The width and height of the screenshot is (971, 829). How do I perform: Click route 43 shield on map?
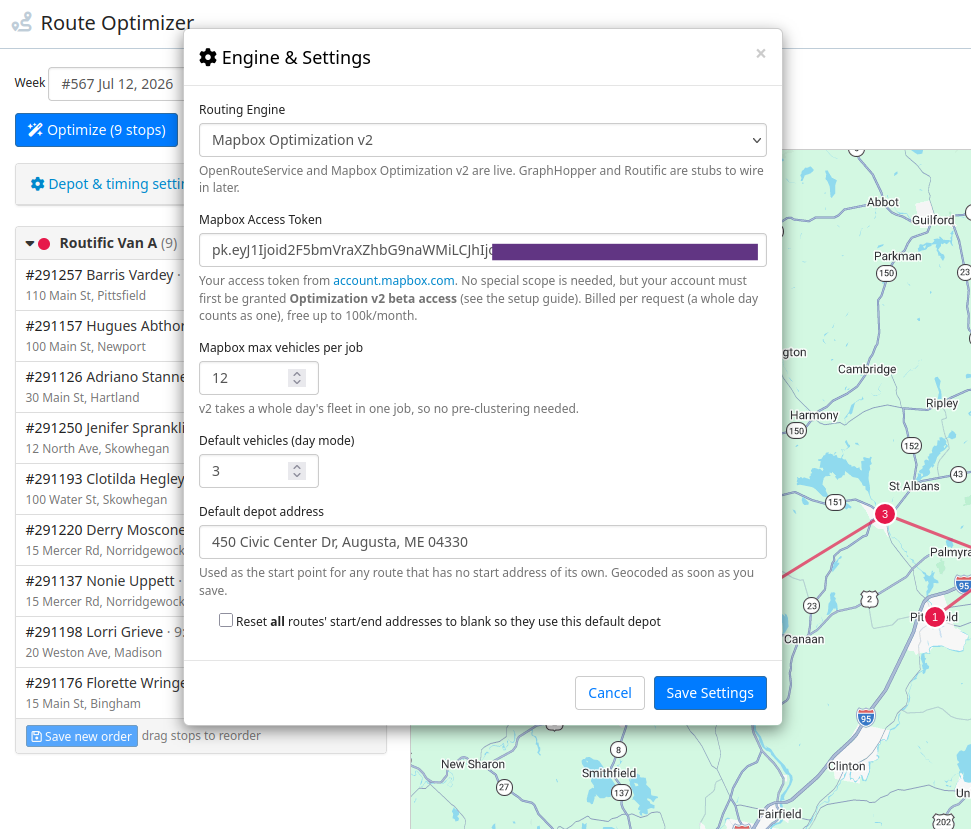(x=958, y=474)
